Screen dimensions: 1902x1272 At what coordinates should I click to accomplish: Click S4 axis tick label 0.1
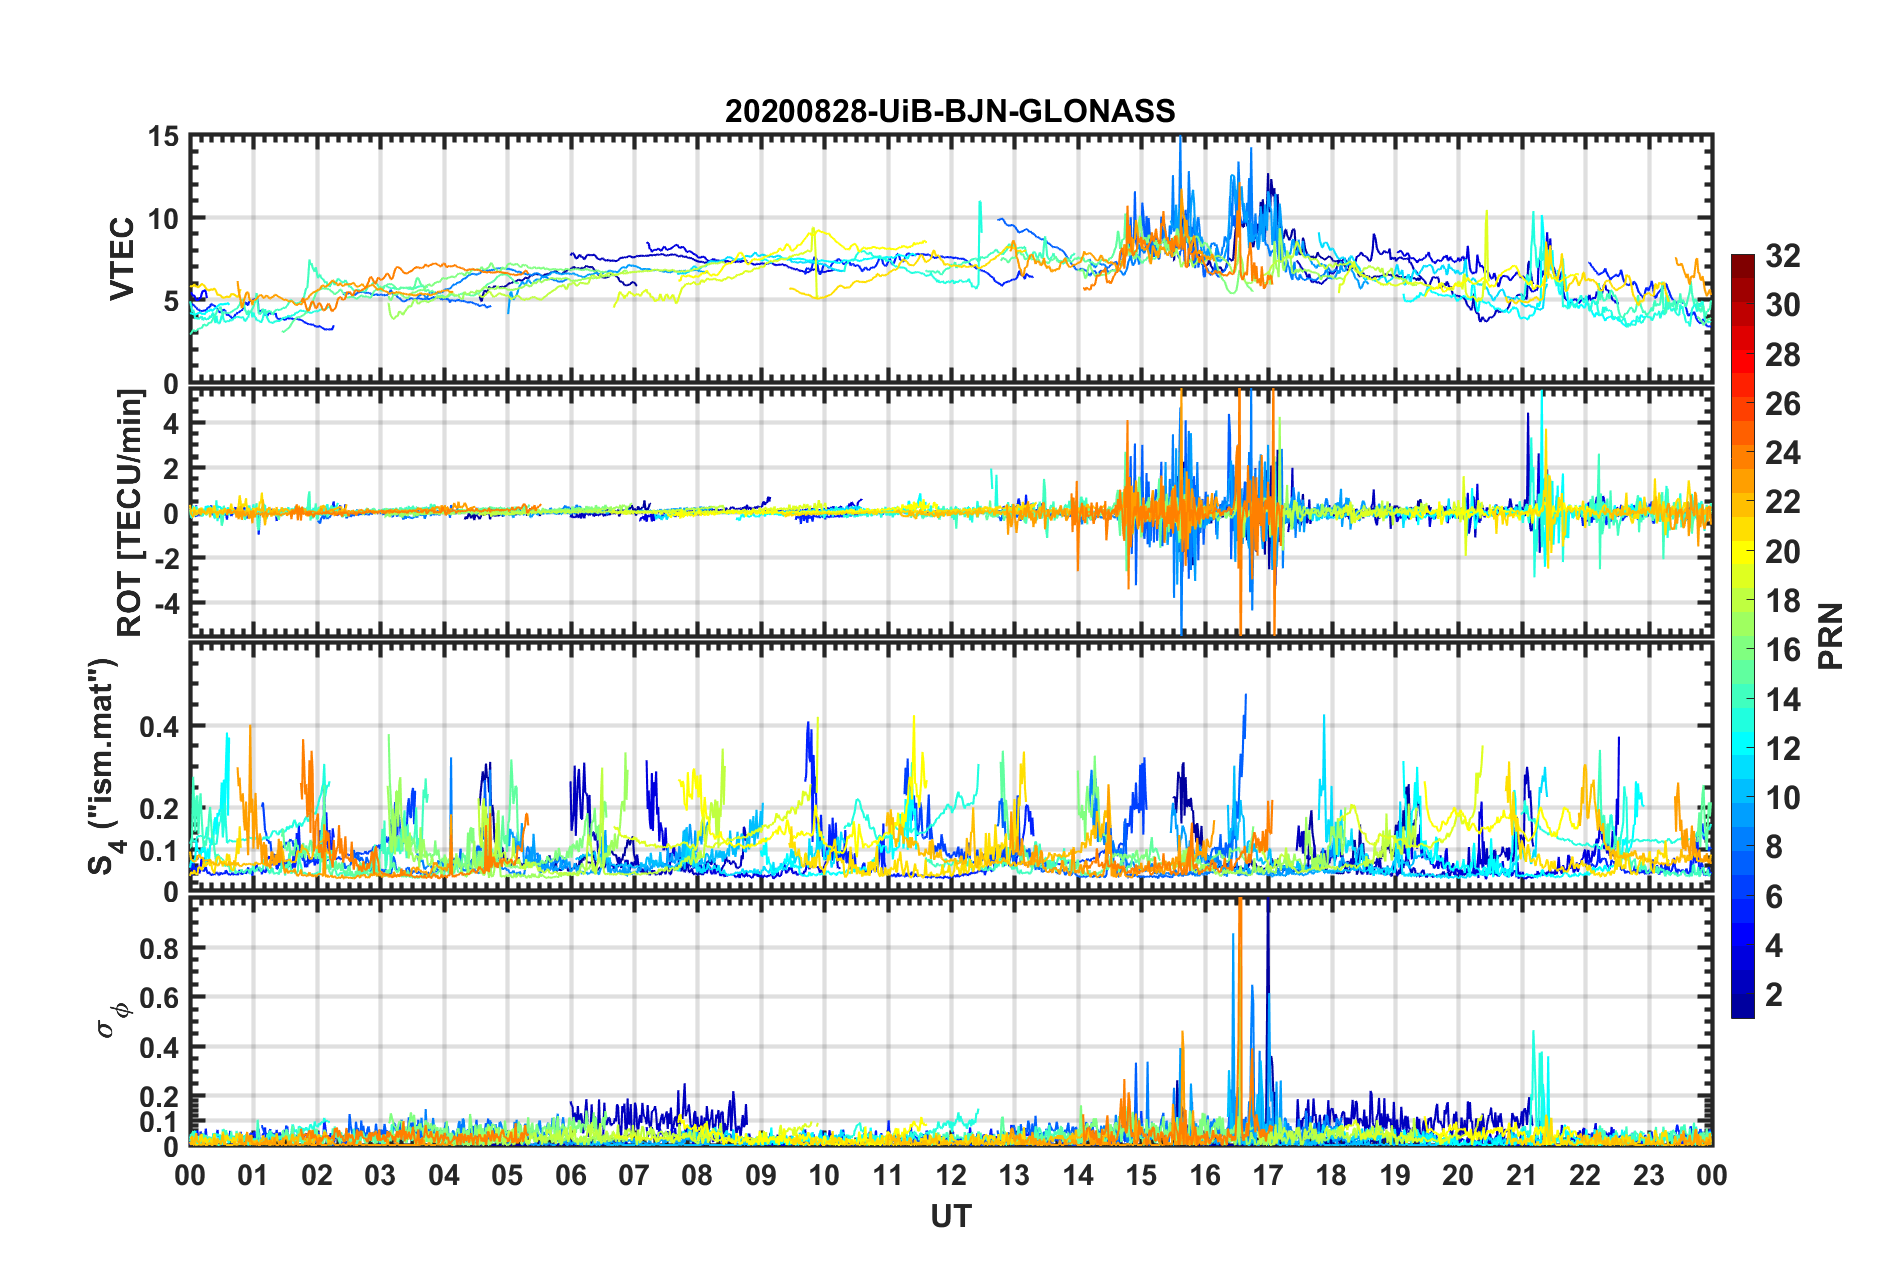(x=158, y=851)
